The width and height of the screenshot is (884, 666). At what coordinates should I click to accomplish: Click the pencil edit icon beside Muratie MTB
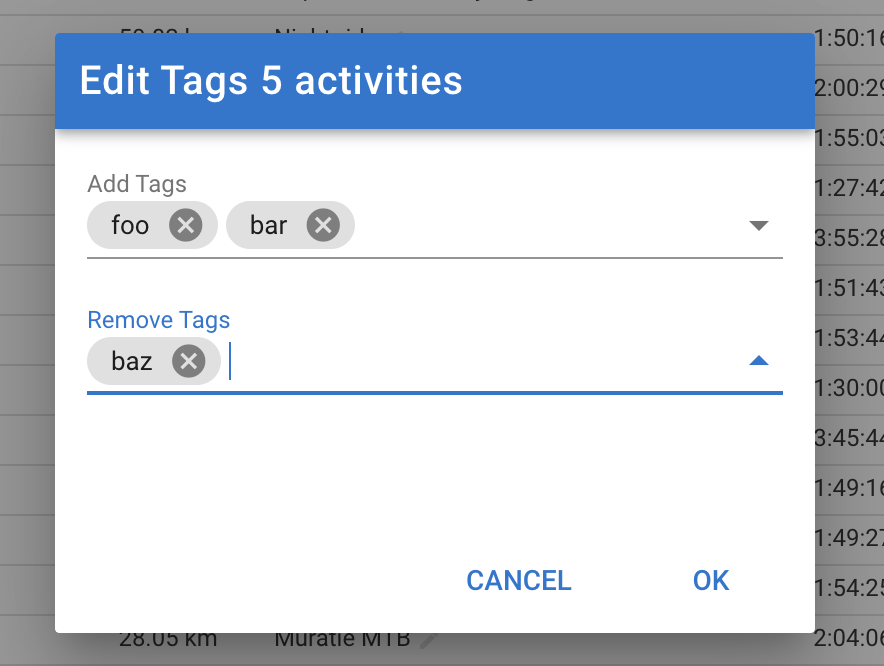coord(429,639)
